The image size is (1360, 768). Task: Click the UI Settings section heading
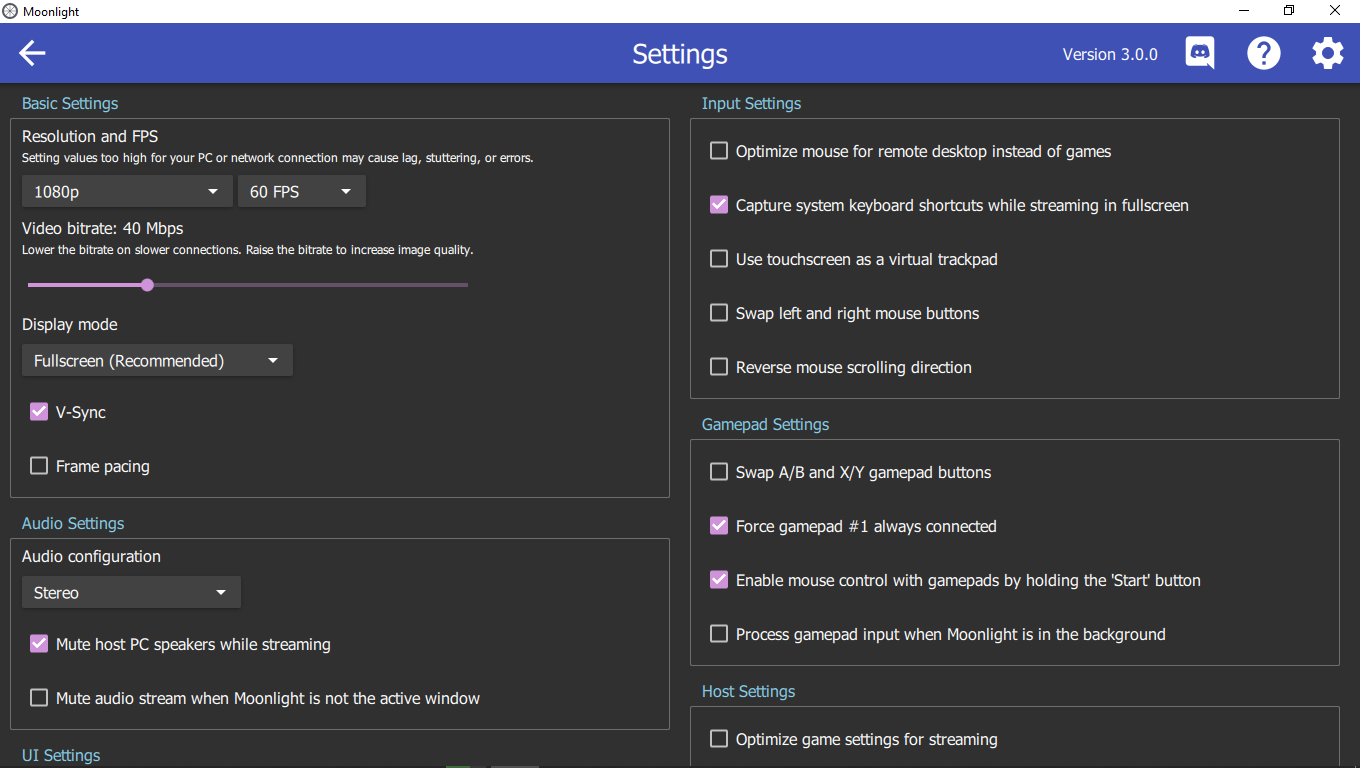pos(61,755)
